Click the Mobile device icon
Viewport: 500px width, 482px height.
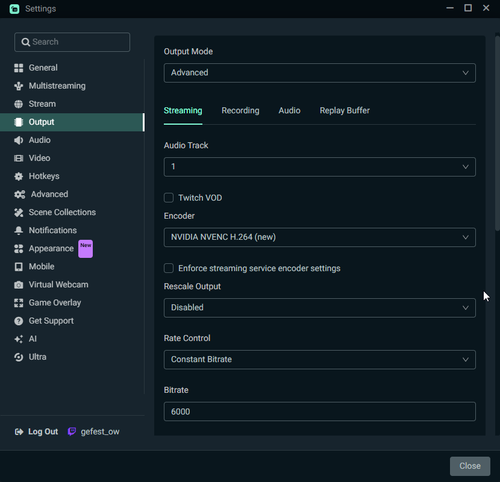point(19,267)
